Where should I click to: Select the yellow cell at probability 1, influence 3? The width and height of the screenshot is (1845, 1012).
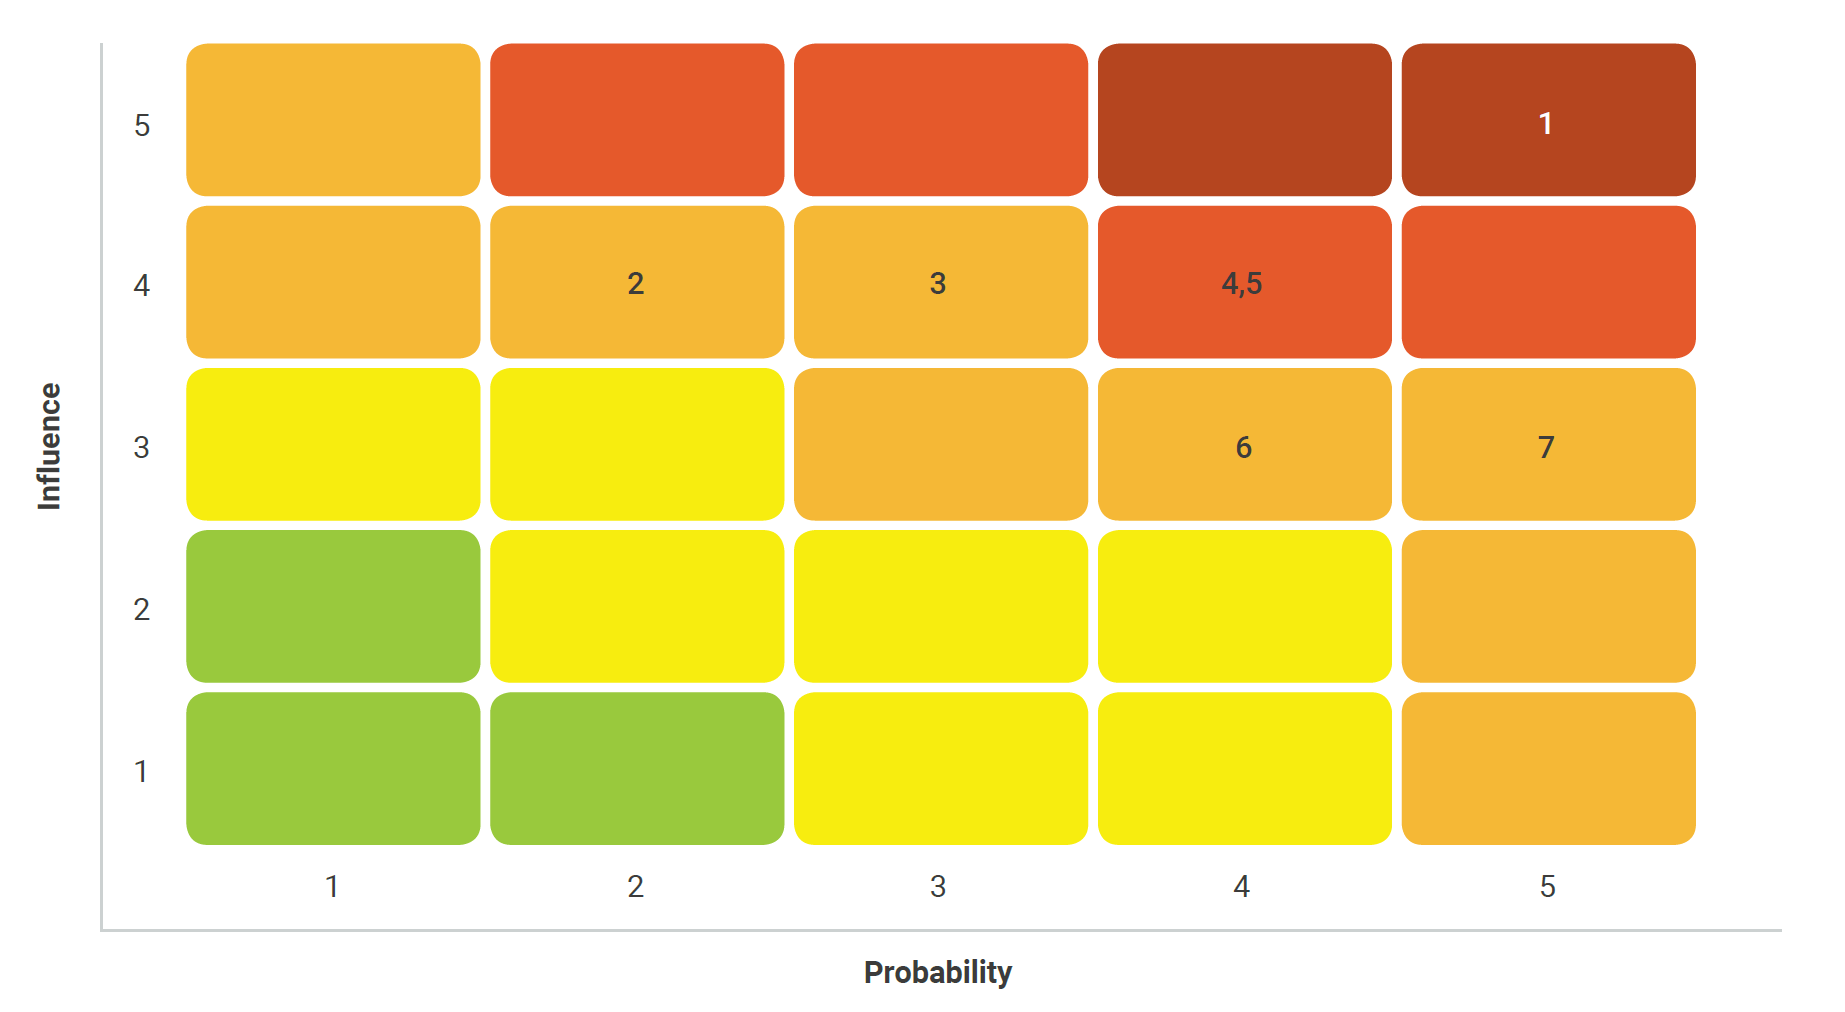pyautogui.click(x=333, y=444)
